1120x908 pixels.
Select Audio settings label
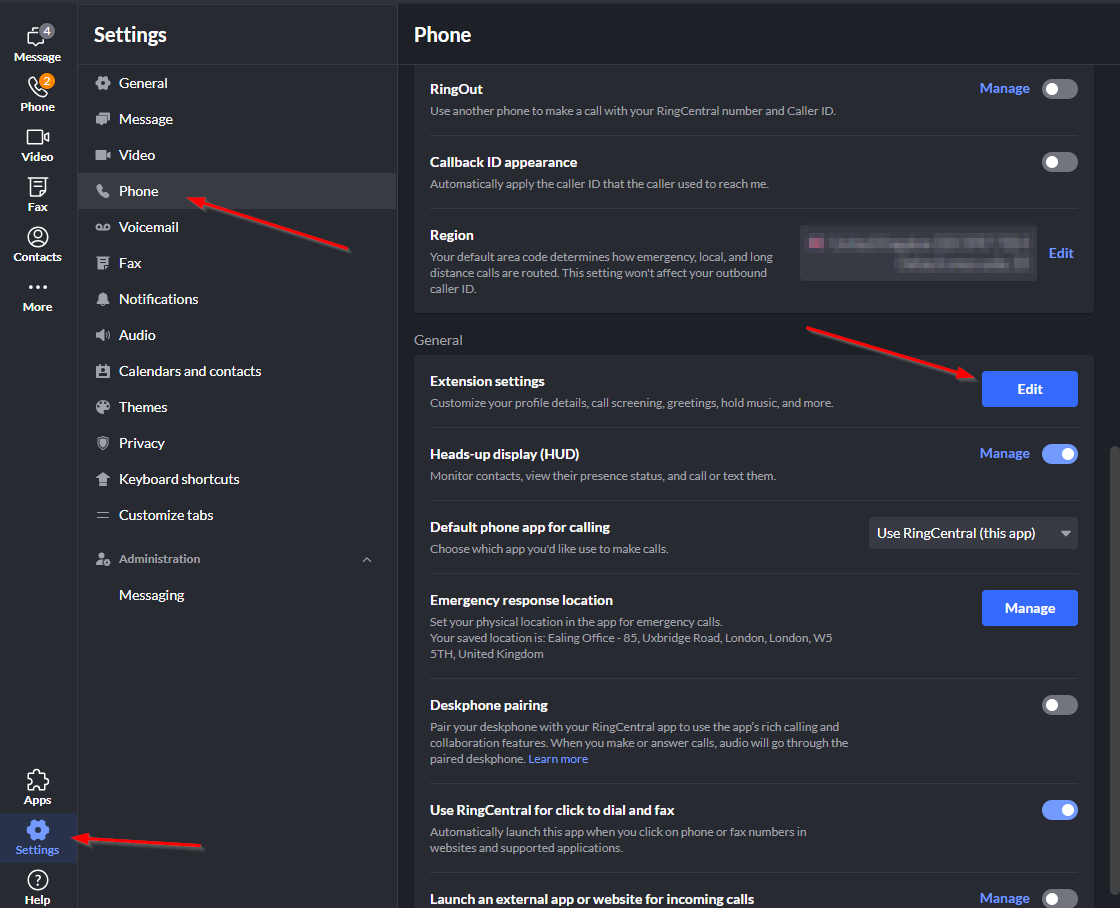click(137, 335)
